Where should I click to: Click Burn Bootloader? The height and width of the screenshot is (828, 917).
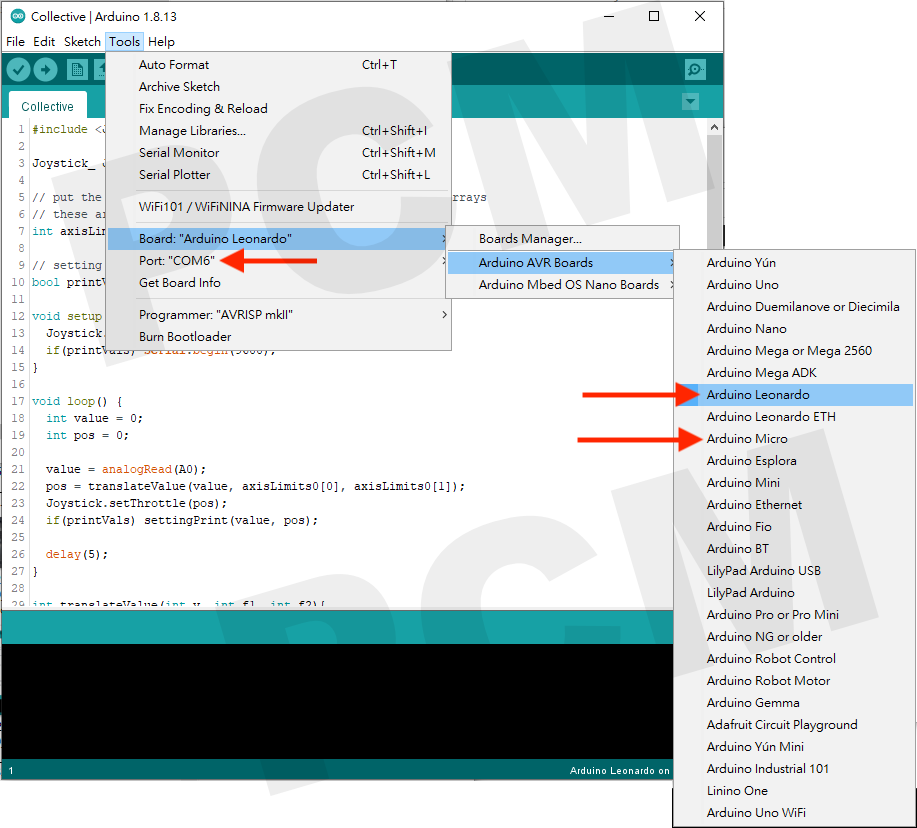tap(278, 337)
